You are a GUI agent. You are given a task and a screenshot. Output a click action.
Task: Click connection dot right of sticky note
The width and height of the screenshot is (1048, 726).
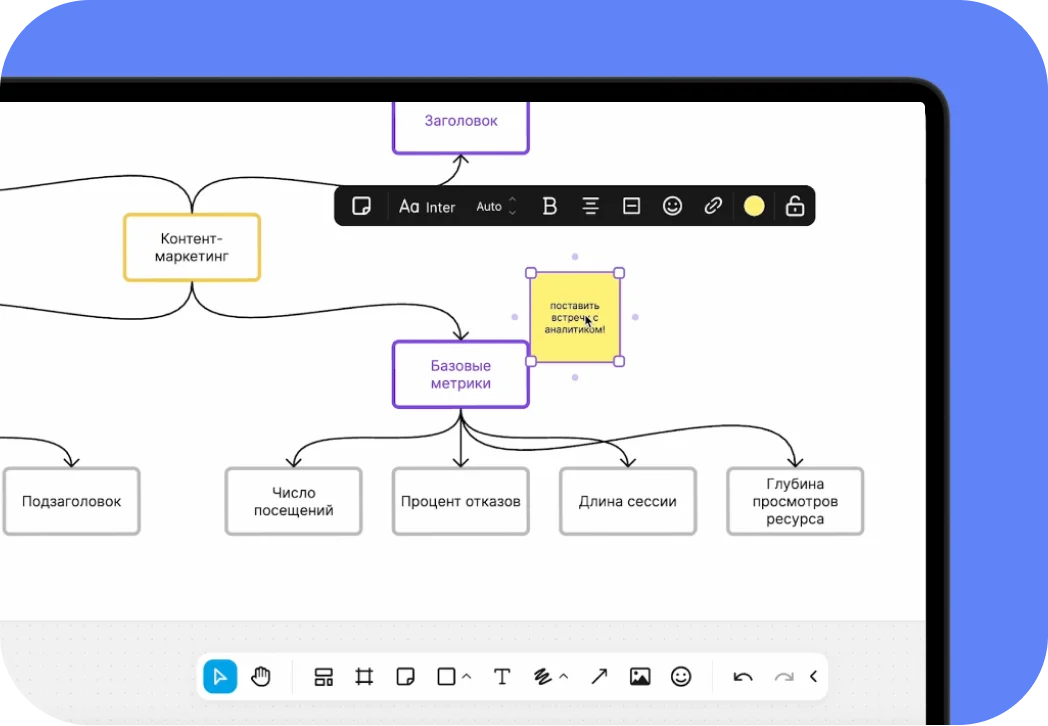pyautogui.click(x=635, y=317)
